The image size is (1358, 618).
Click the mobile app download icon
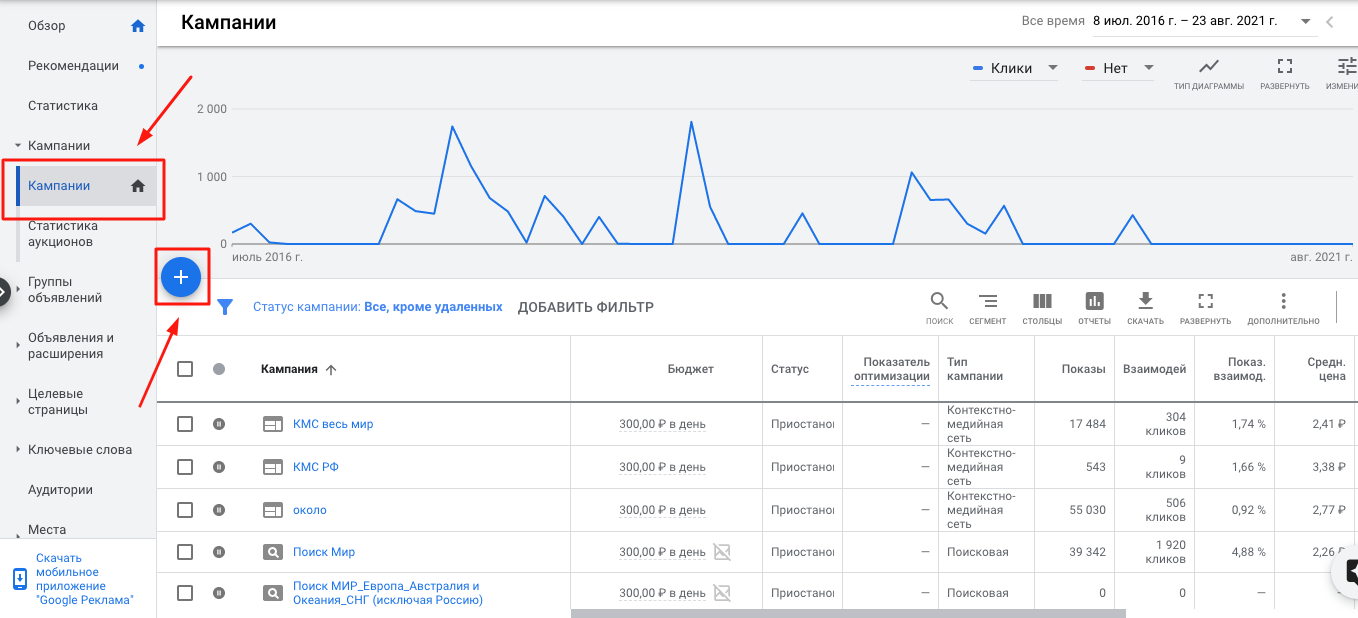pyautogui.click(x=20, y=579)
